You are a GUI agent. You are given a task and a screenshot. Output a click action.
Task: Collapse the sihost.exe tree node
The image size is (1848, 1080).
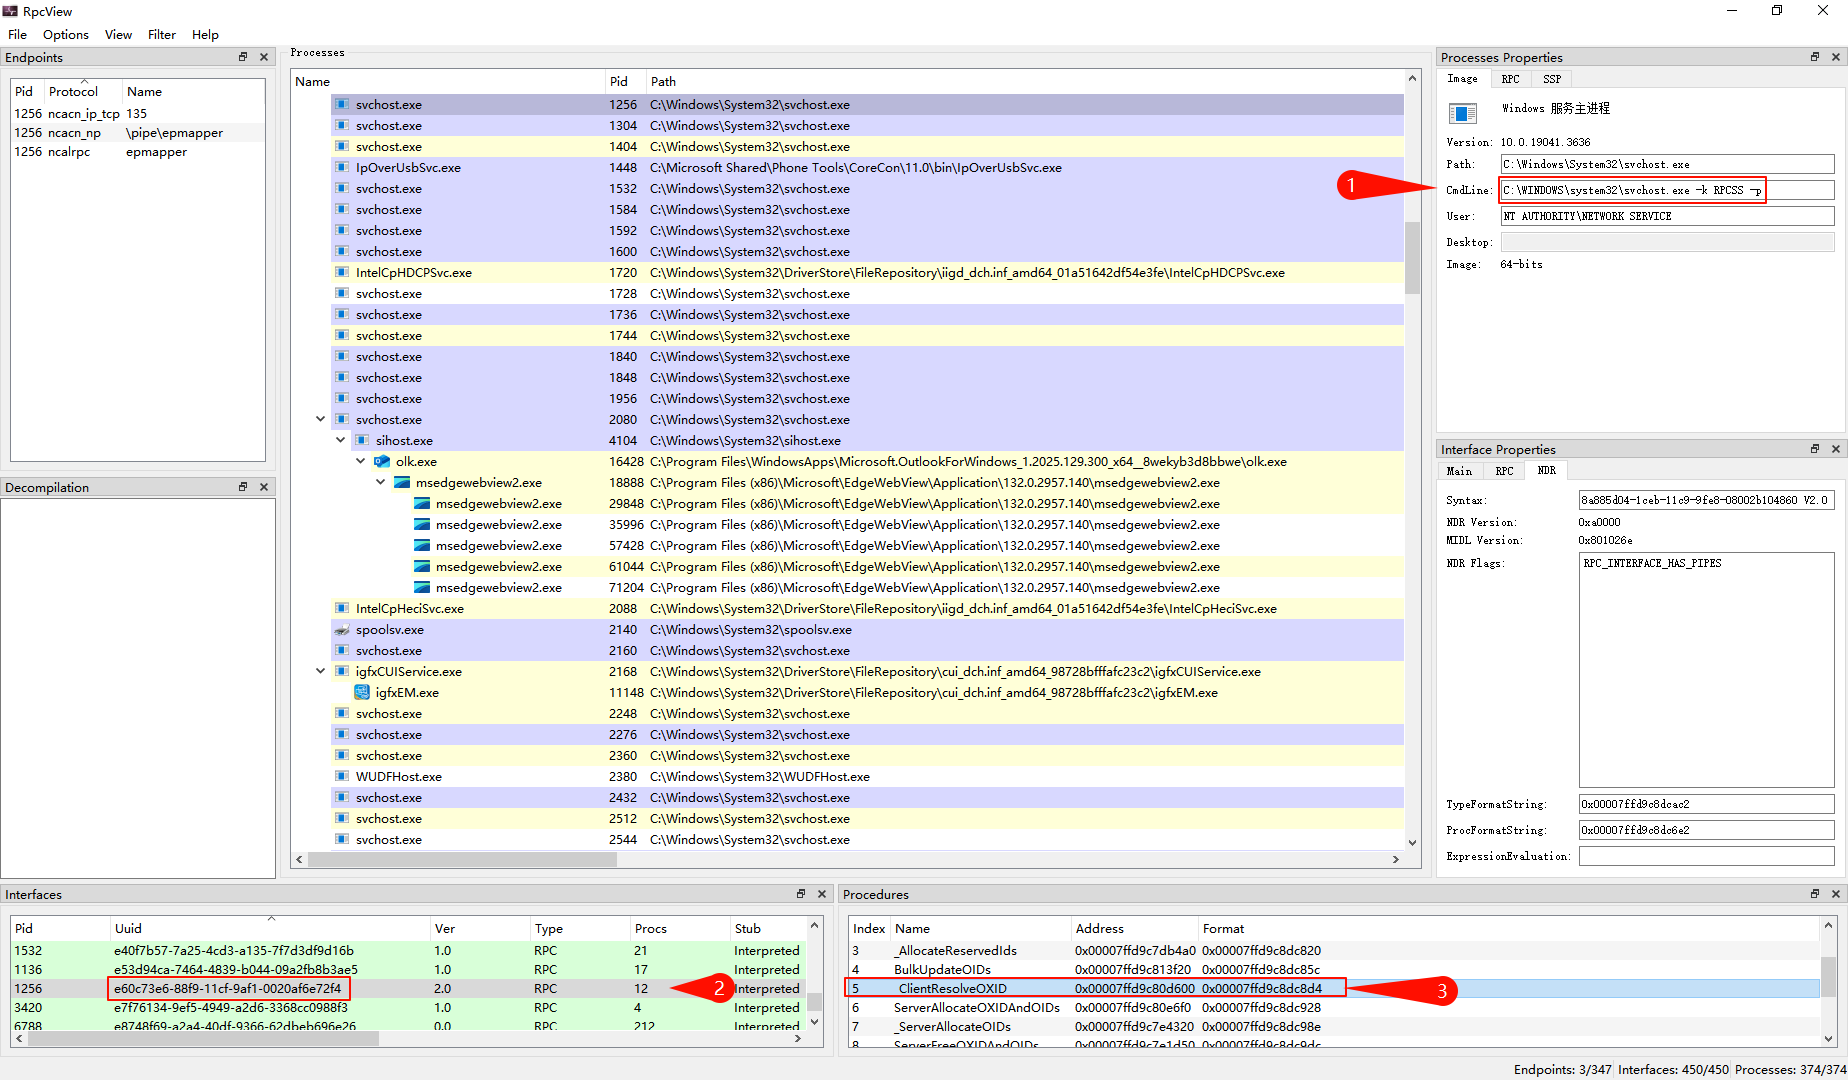pyautogui.click(x=340, y=440)
